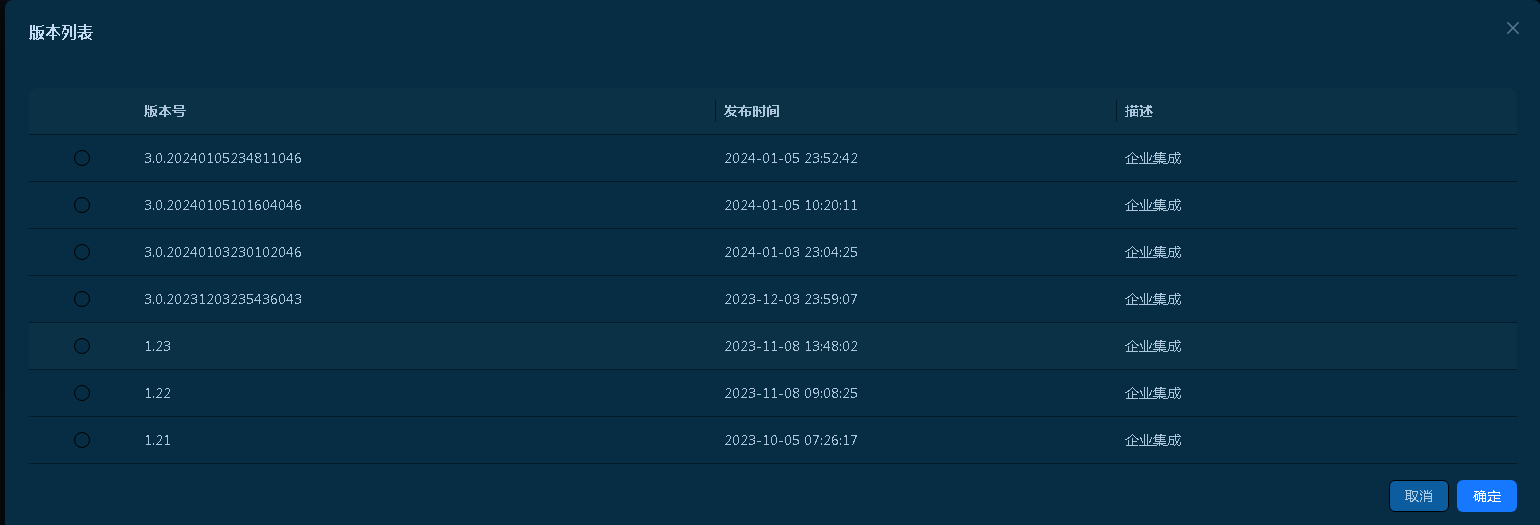Open the 企业集成 link for 2024-01-03 release
This screenshot has height=525, width=1540.
pos(1153,252)
